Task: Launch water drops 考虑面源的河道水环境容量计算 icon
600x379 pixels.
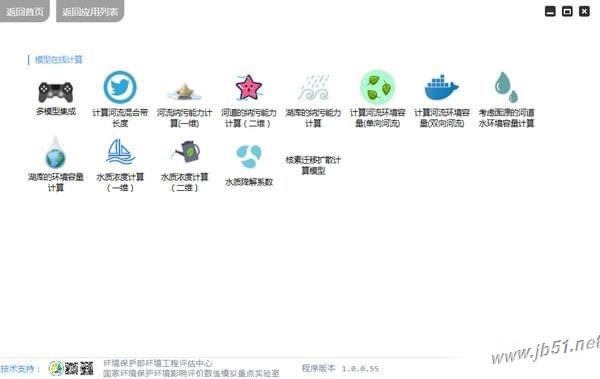Action: [506, 87]
